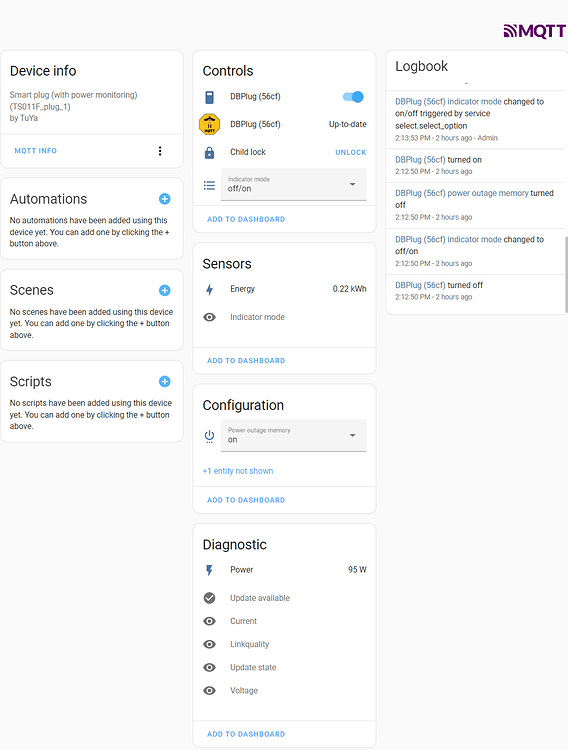Add a new scene with plus icon
This screenshot has height=750, width=568.
click(165, 290)
